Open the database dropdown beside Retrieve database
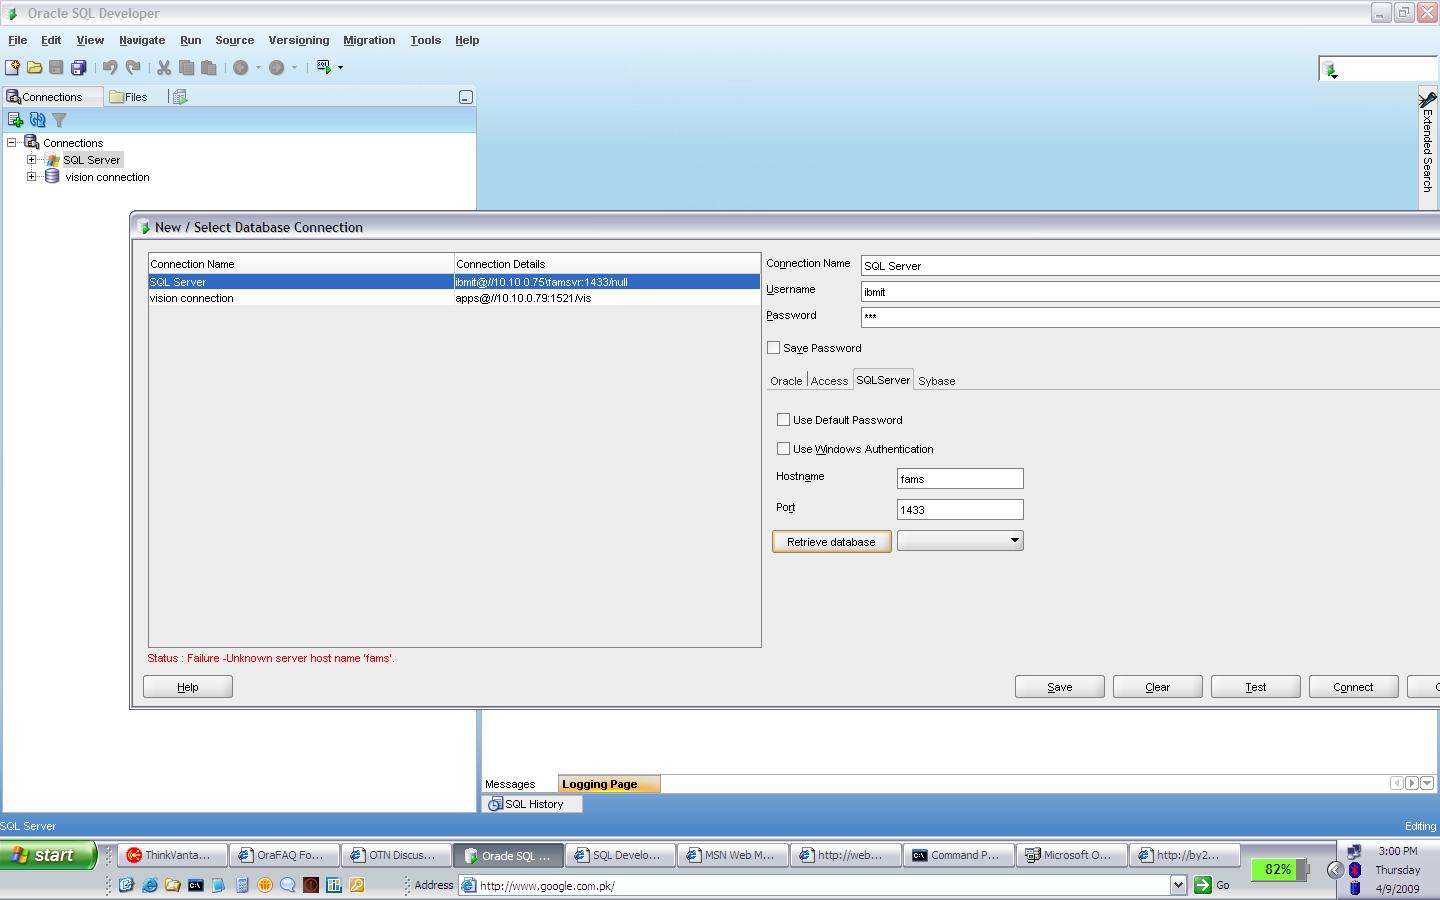 [1014, 541]
